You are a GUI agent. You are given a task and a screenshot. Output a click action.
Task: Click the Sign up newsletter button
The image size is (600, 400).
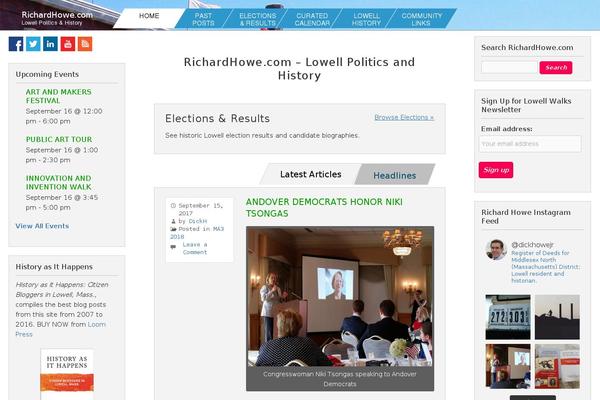pos(496,170)
